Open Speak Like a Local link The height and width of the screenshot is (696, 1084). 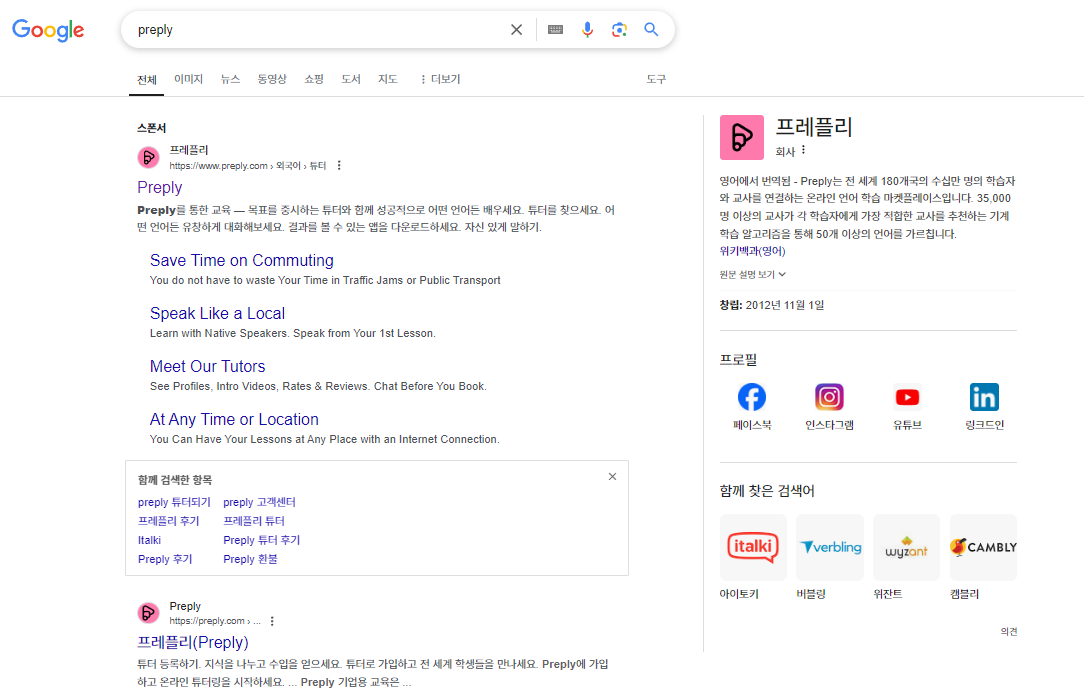[217, 313]
